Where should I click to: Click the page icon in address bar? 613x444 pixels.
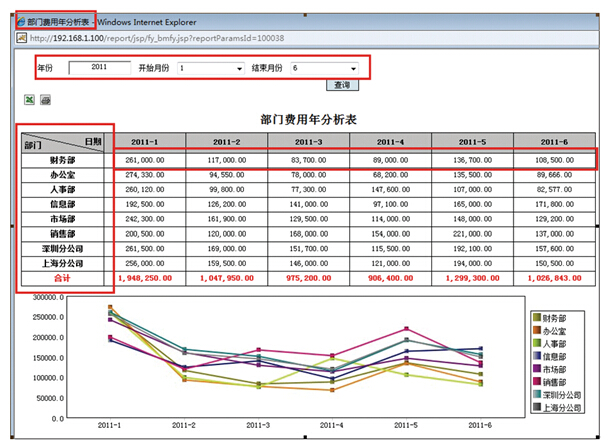tap(19, 37)
